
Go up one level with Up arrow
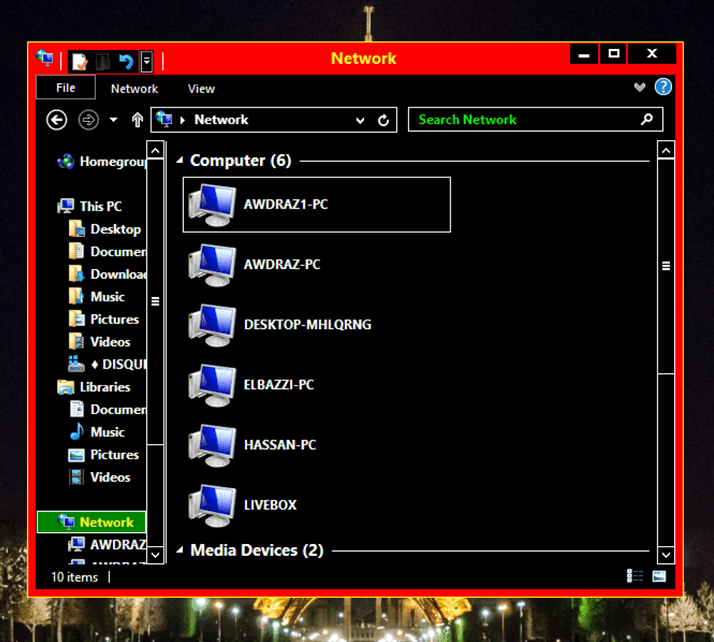pyautogui.click(x=137, y=120)
